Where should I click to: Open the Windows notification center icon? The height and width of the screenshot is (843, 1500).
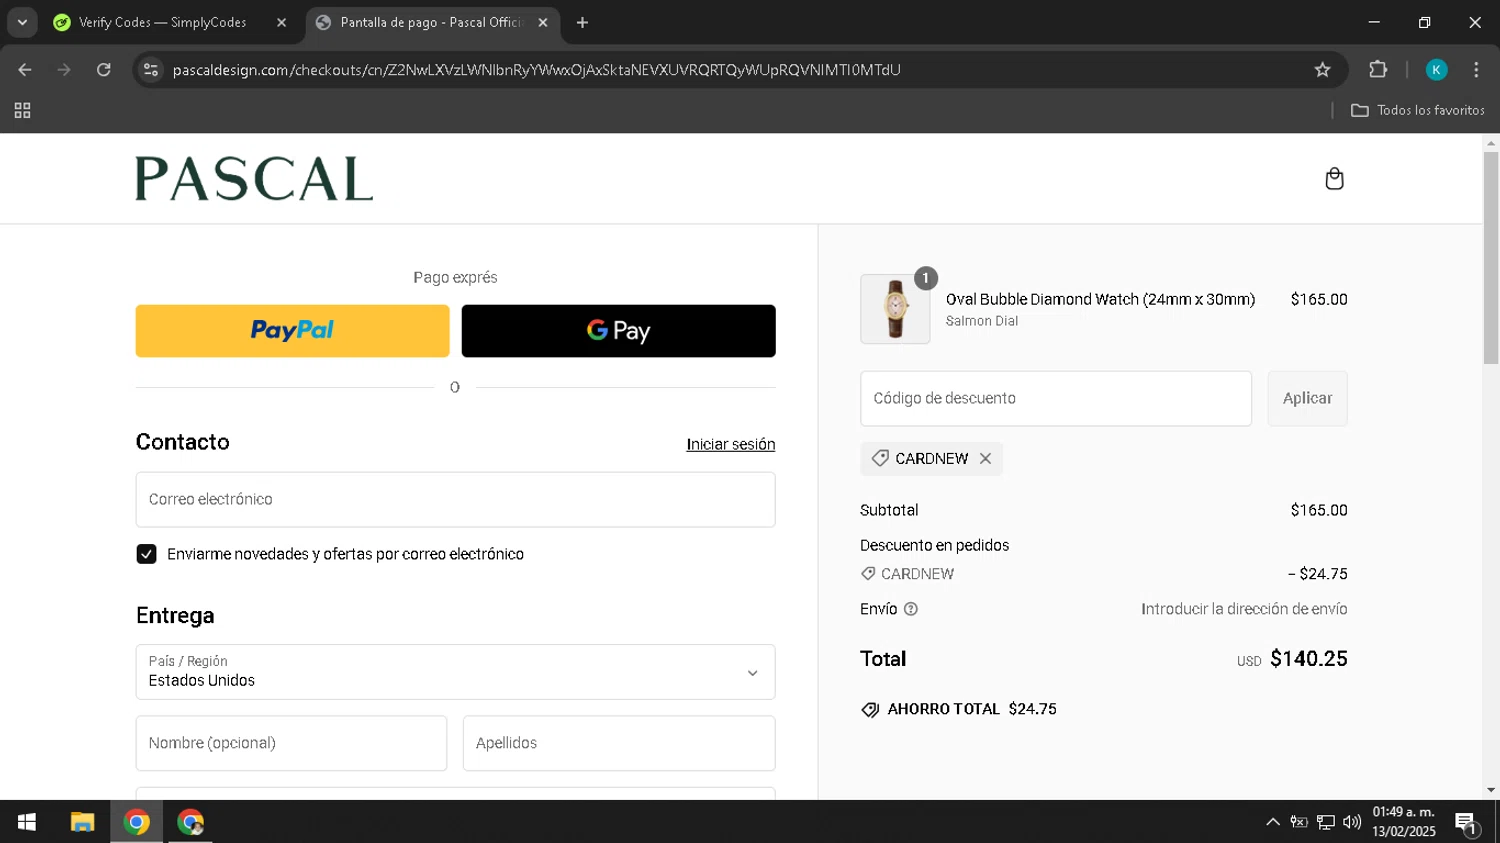pyautogui.click(x=1467, y=823)
